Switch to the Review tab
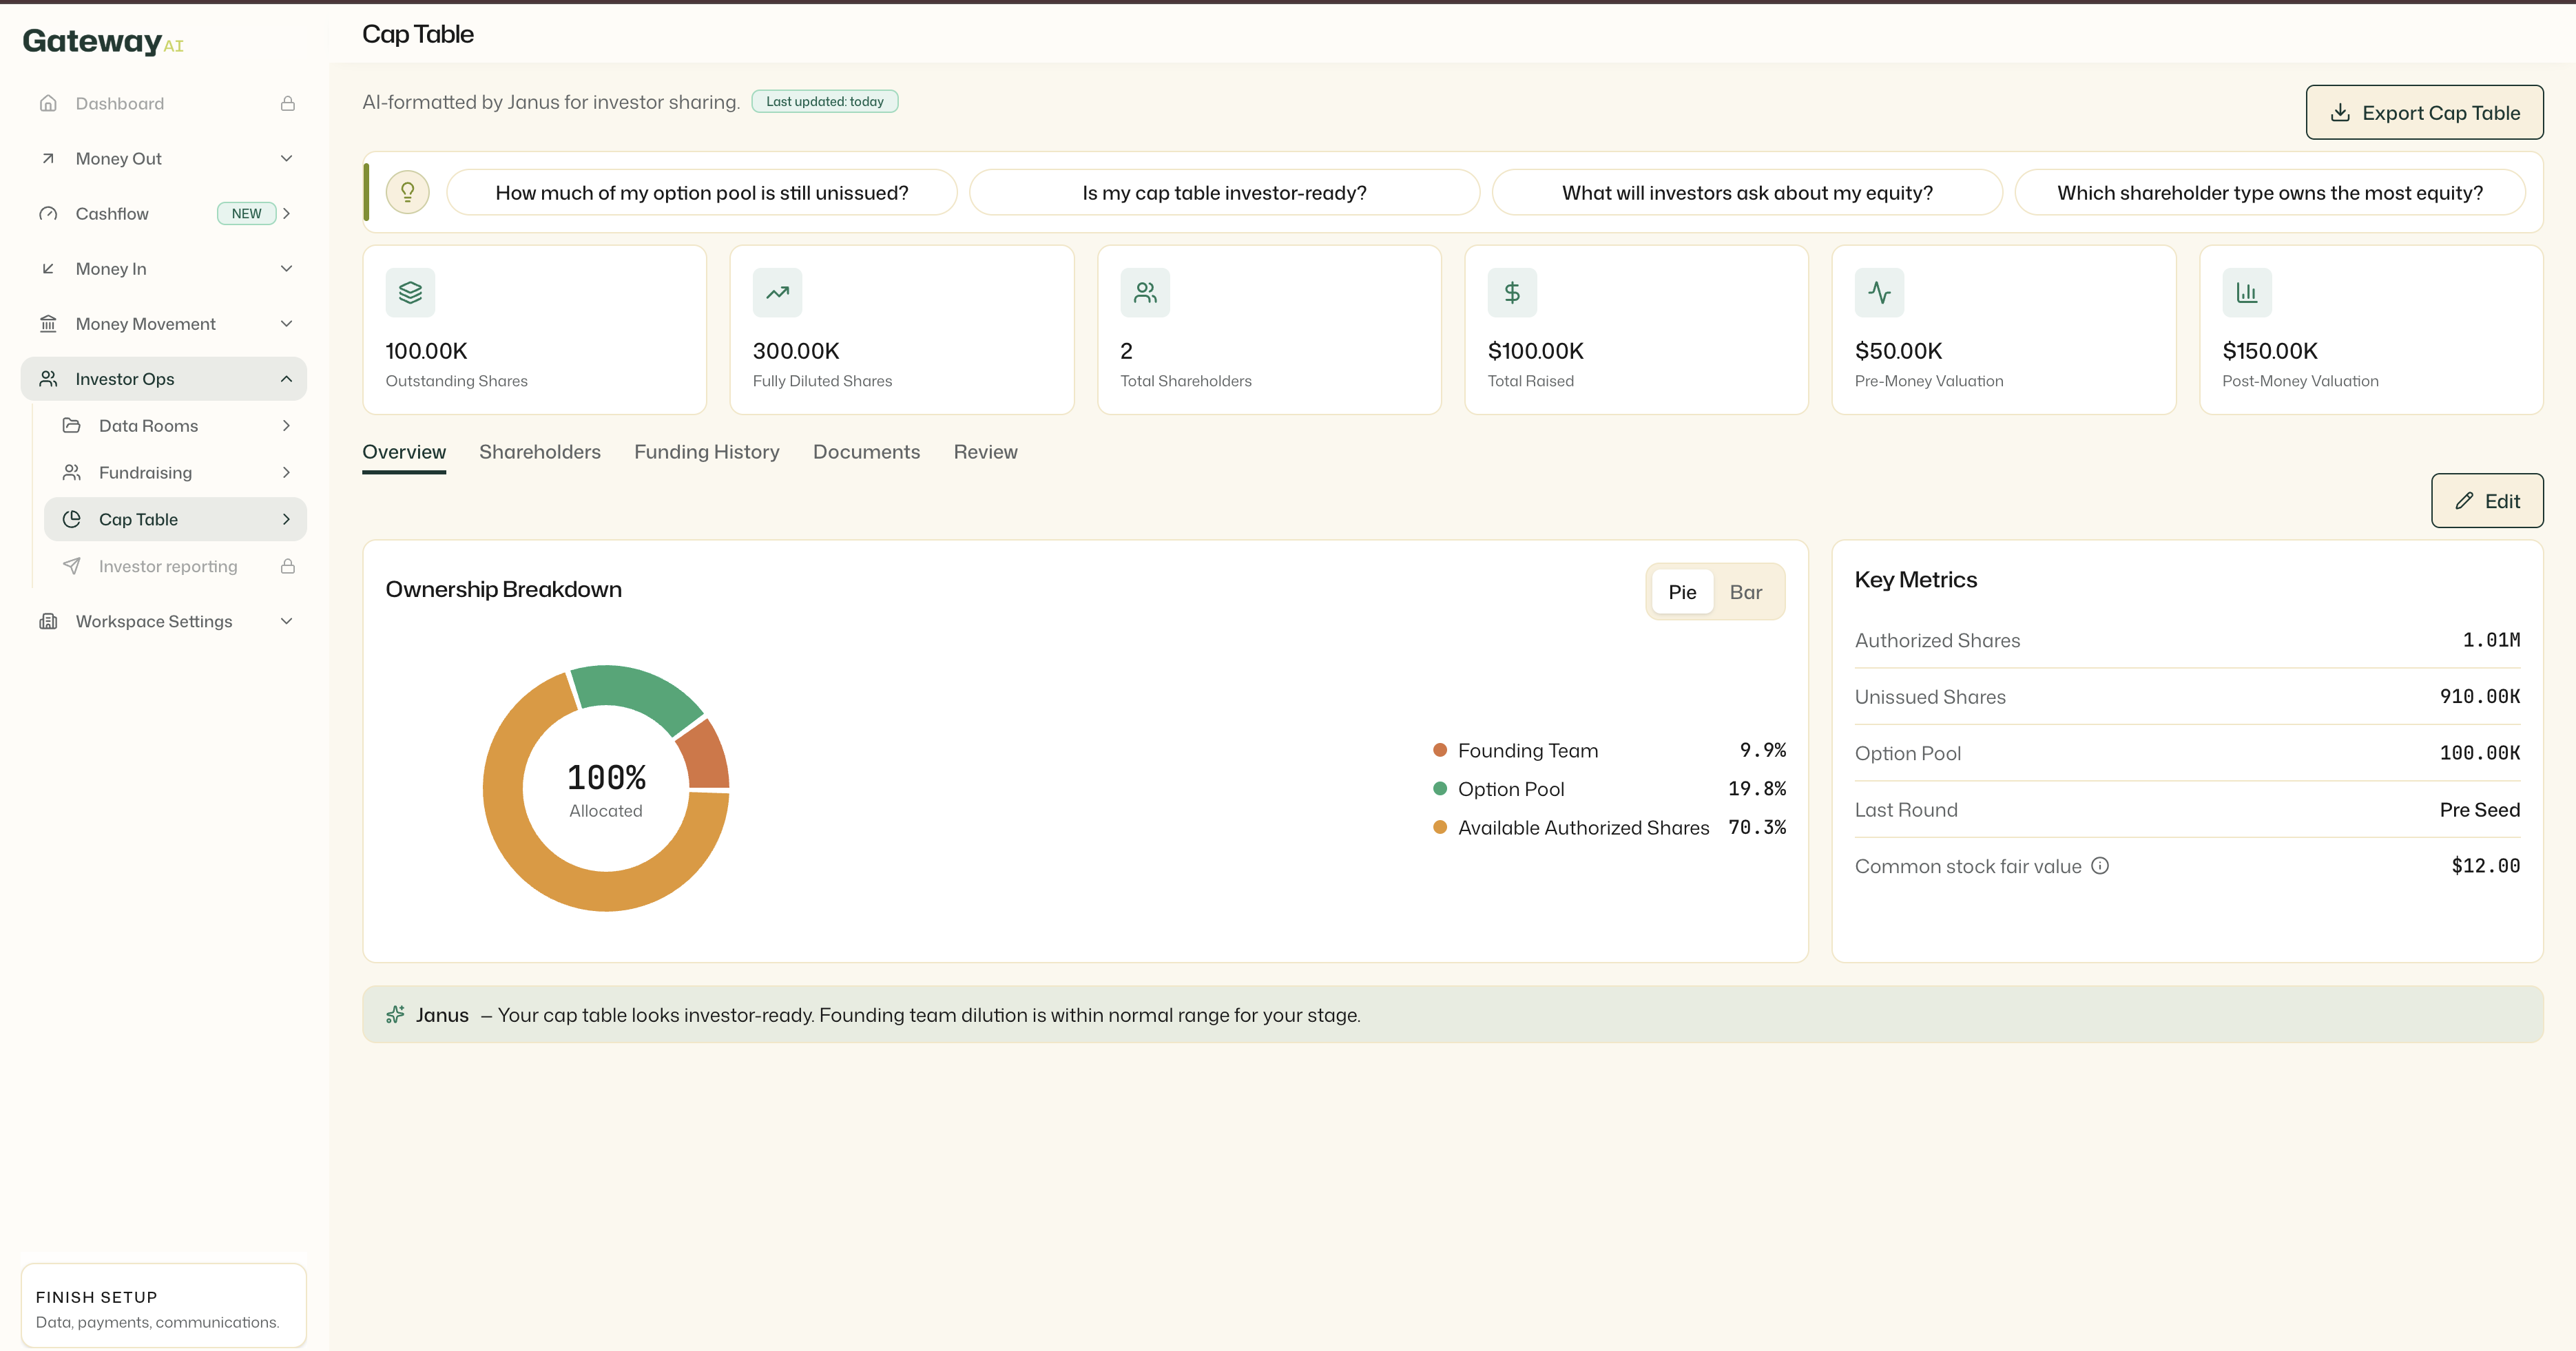 (x=985, y=452)
